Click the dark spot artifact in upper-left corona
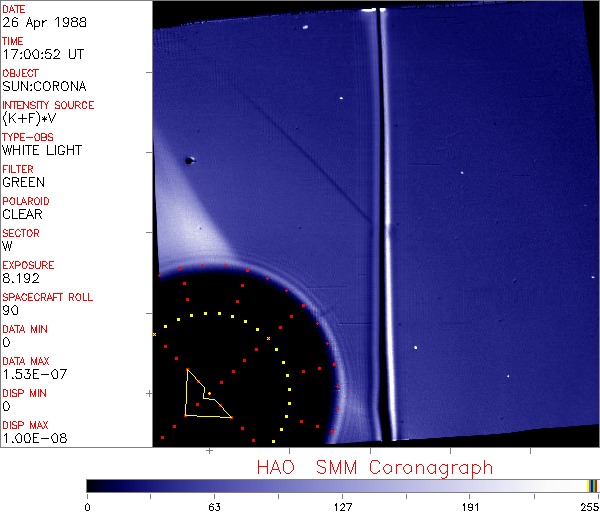This screenshot has height=512, width=600. 188,160
